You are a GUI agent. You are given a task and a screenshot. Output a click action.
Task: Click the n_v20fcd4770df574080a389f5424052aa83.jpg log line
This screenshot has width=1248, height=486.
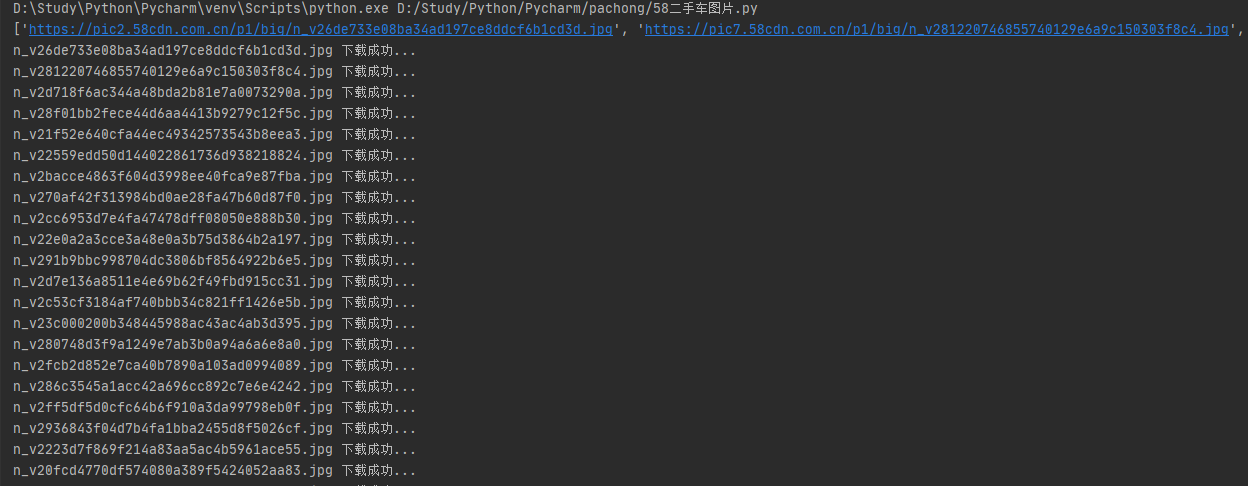pos(215,471)
